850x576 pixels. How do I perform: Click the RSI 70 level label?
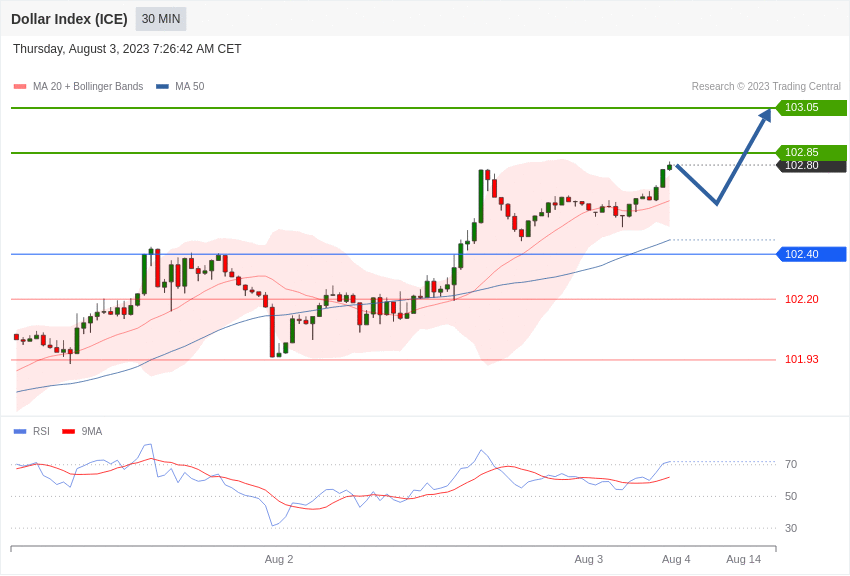pos(791,464)
